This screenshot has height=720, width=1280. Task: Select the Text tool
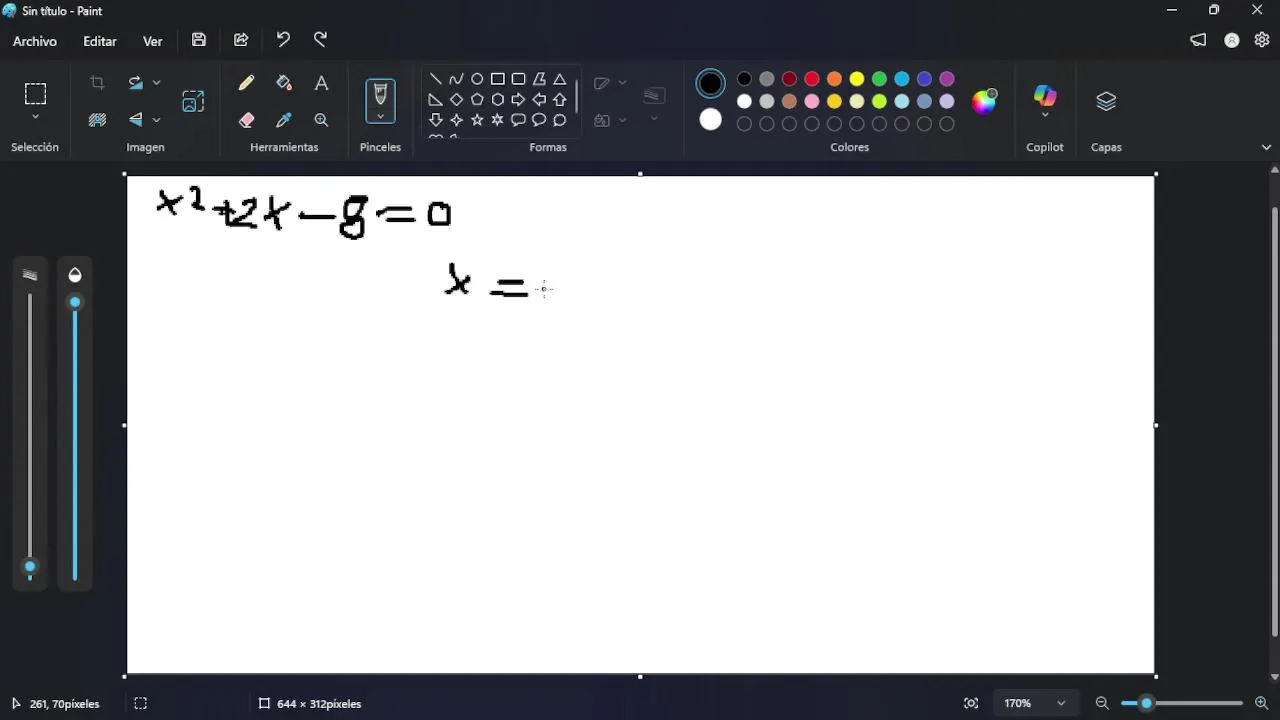tap(321, 83)
